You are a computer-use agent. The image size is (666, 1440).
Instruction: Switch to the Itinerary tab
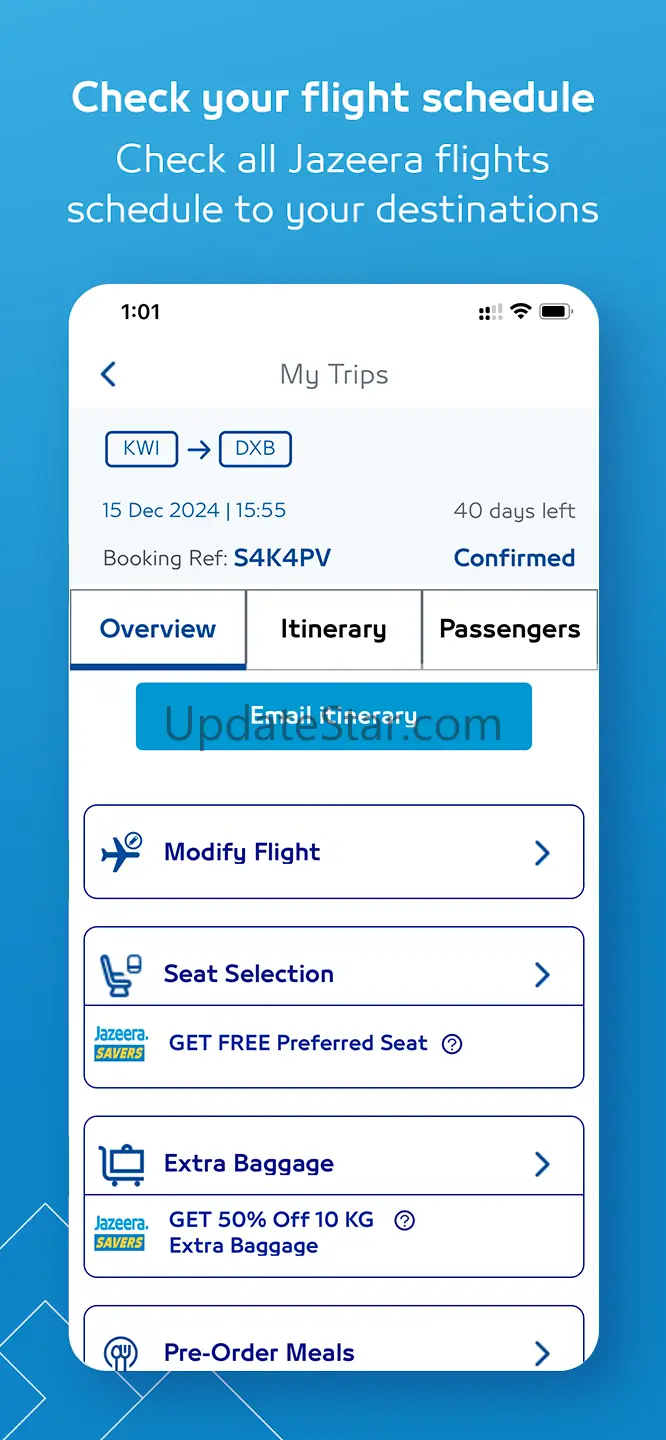[333, 629]
